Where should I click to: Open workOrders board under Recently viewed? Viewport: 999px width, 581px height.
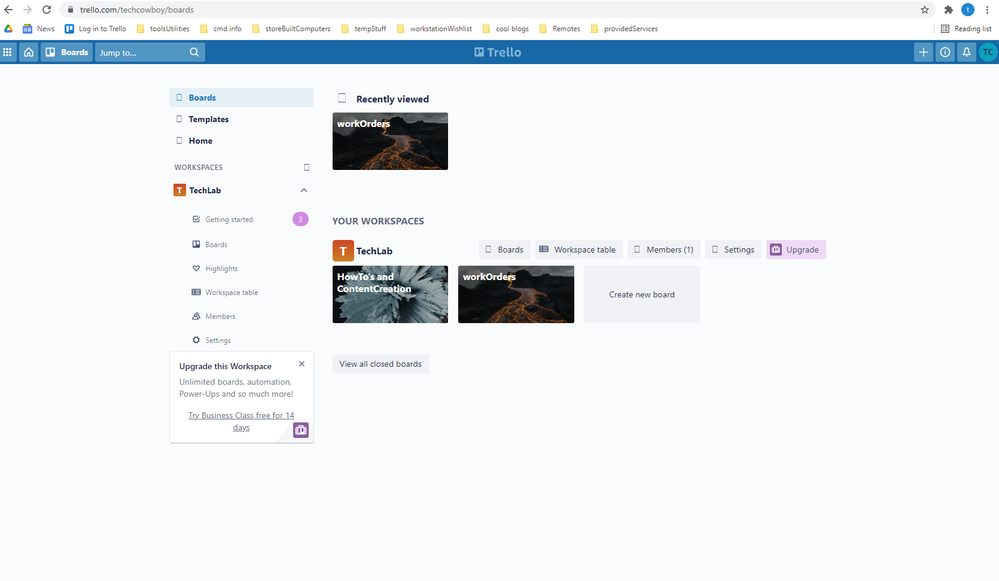(390, 141)
